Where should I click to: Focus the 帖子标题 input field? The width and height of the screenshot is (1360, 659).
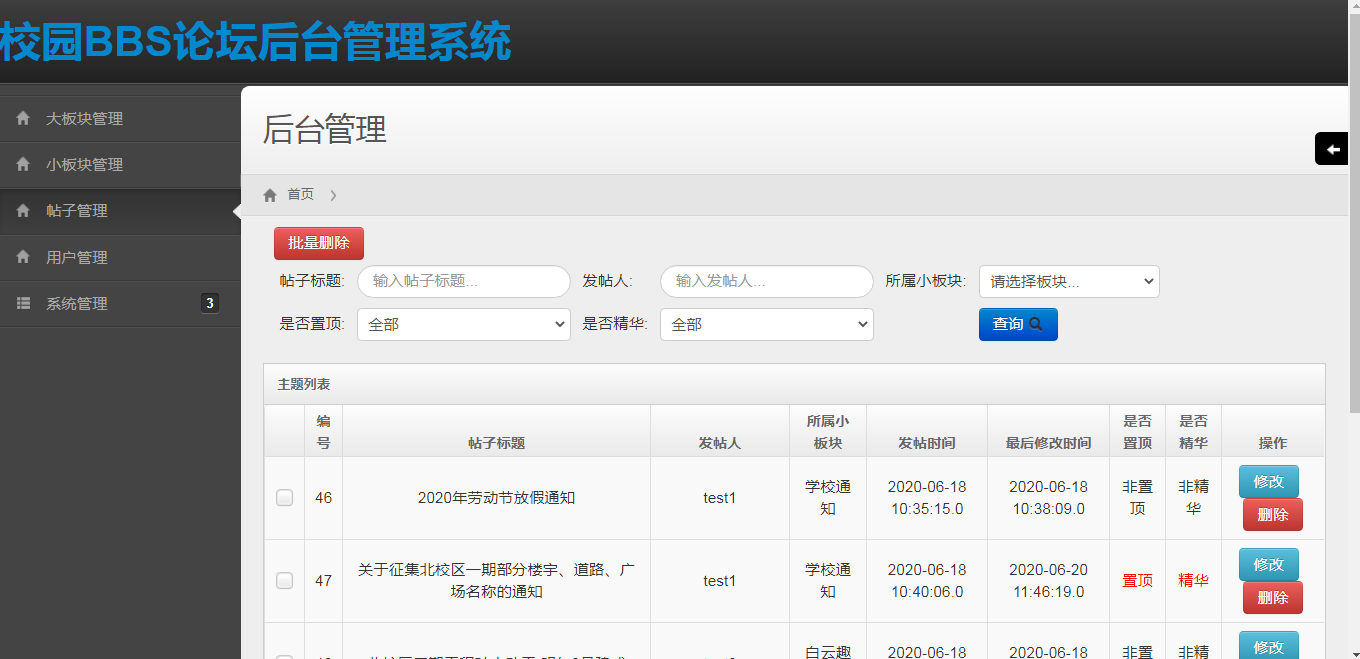coord(464,281)
